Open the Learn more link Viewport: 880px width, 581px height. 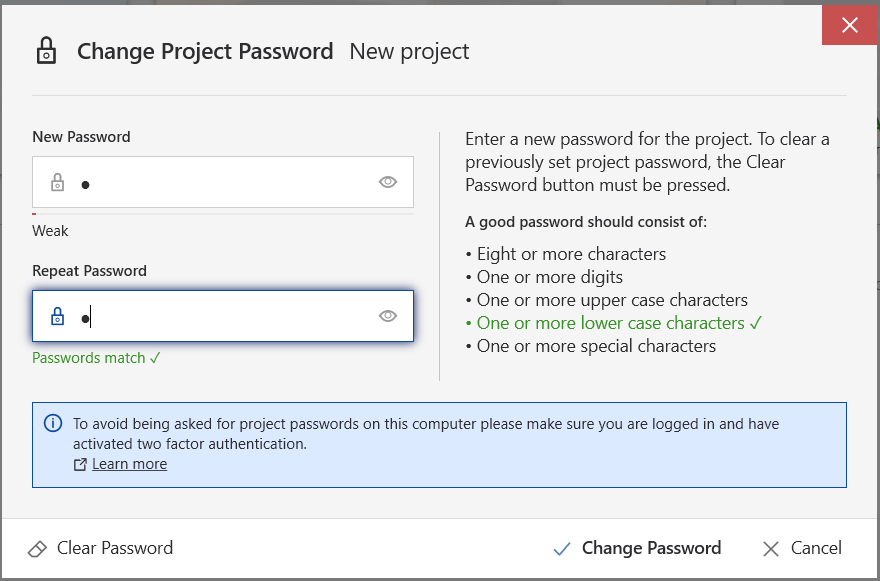[130, 464]
